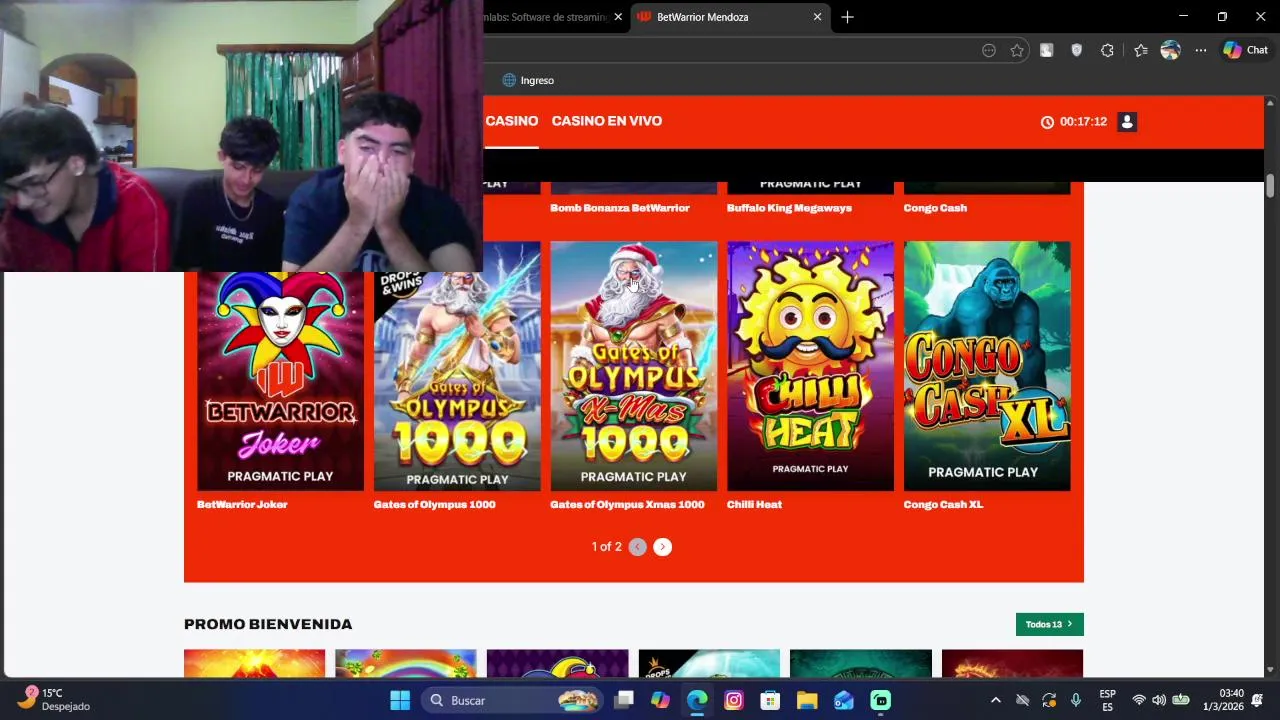Open the browser extensions puzzle icon
Viewport: 1280px width, 720px height.
click(1107, 50)
